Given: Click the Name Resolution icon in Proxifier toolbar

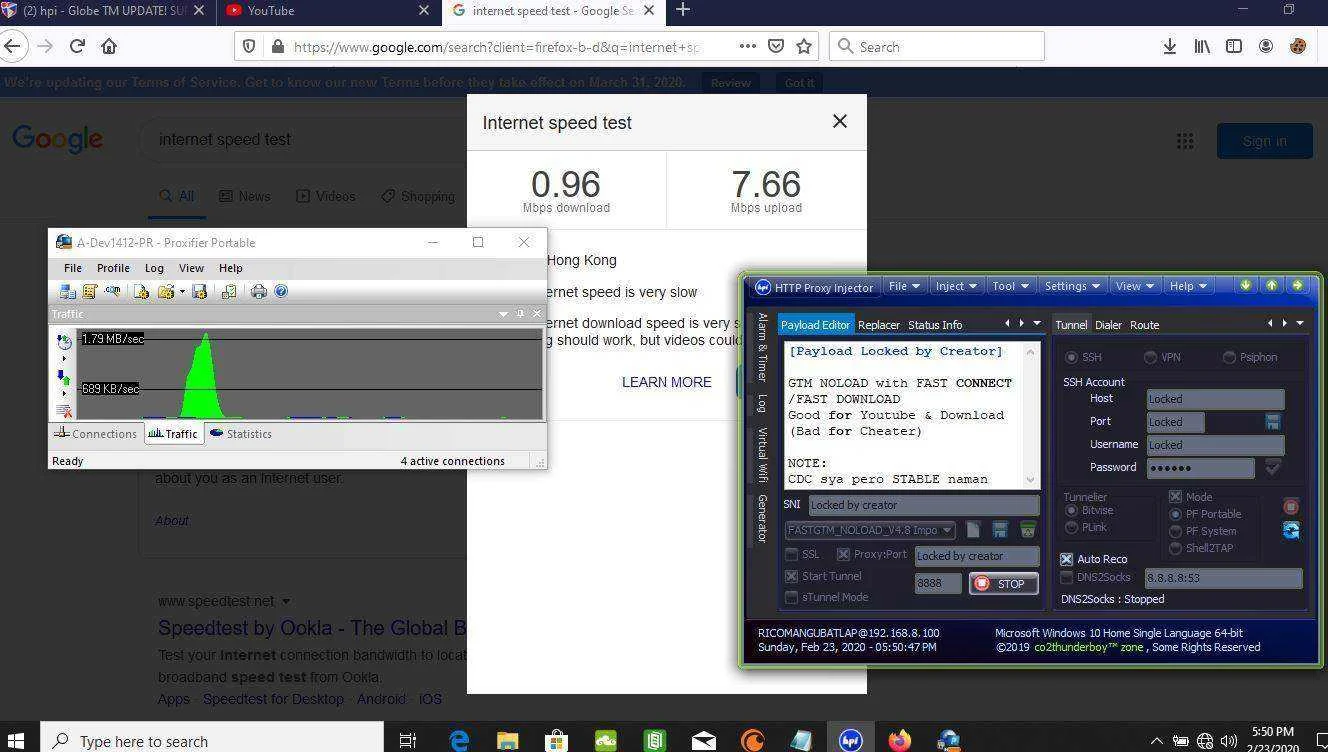Looking at the screenshot, I should click(x=112, y=291).
